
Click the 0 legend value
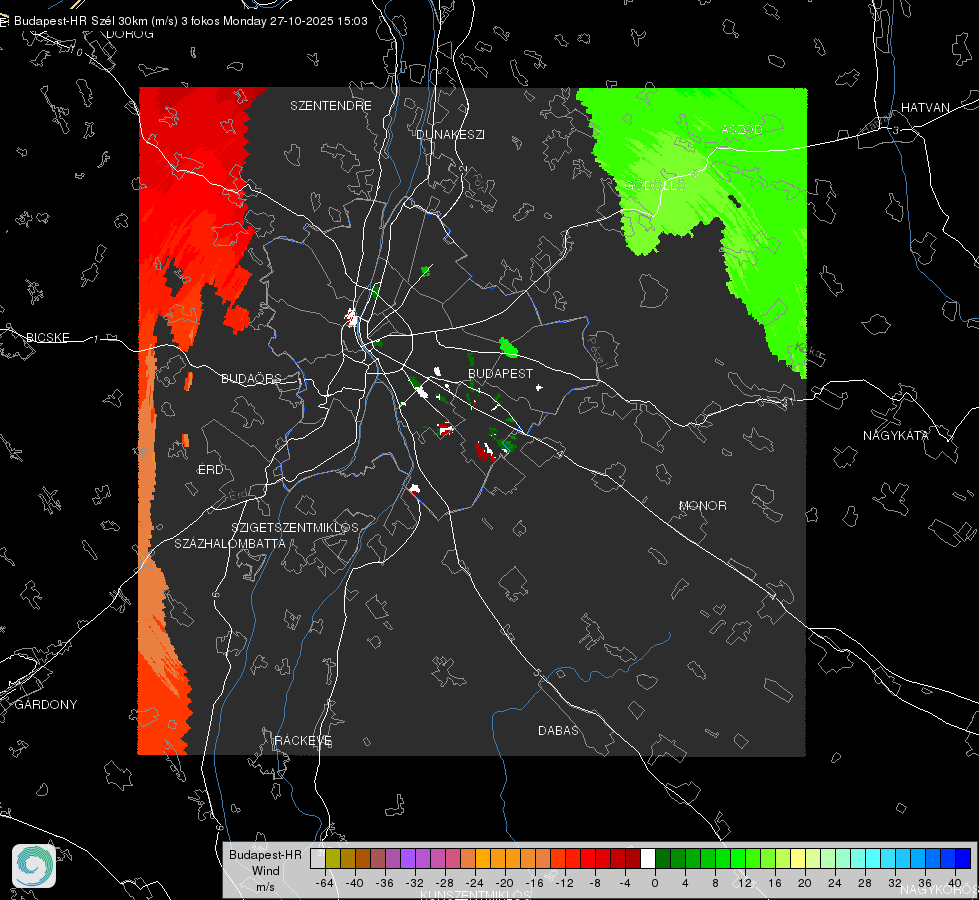[x=654, y=883]
